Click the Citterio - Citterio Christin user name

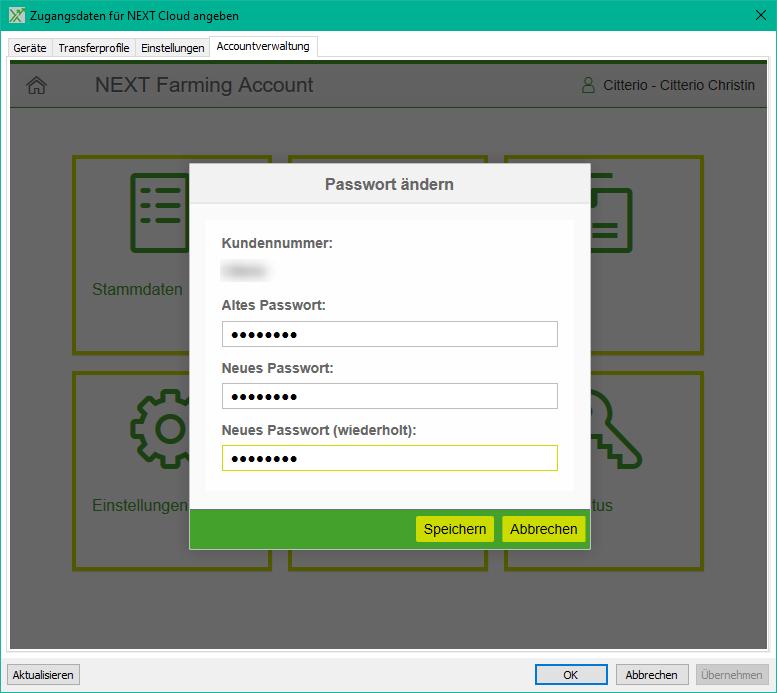(x=679, y=85)
